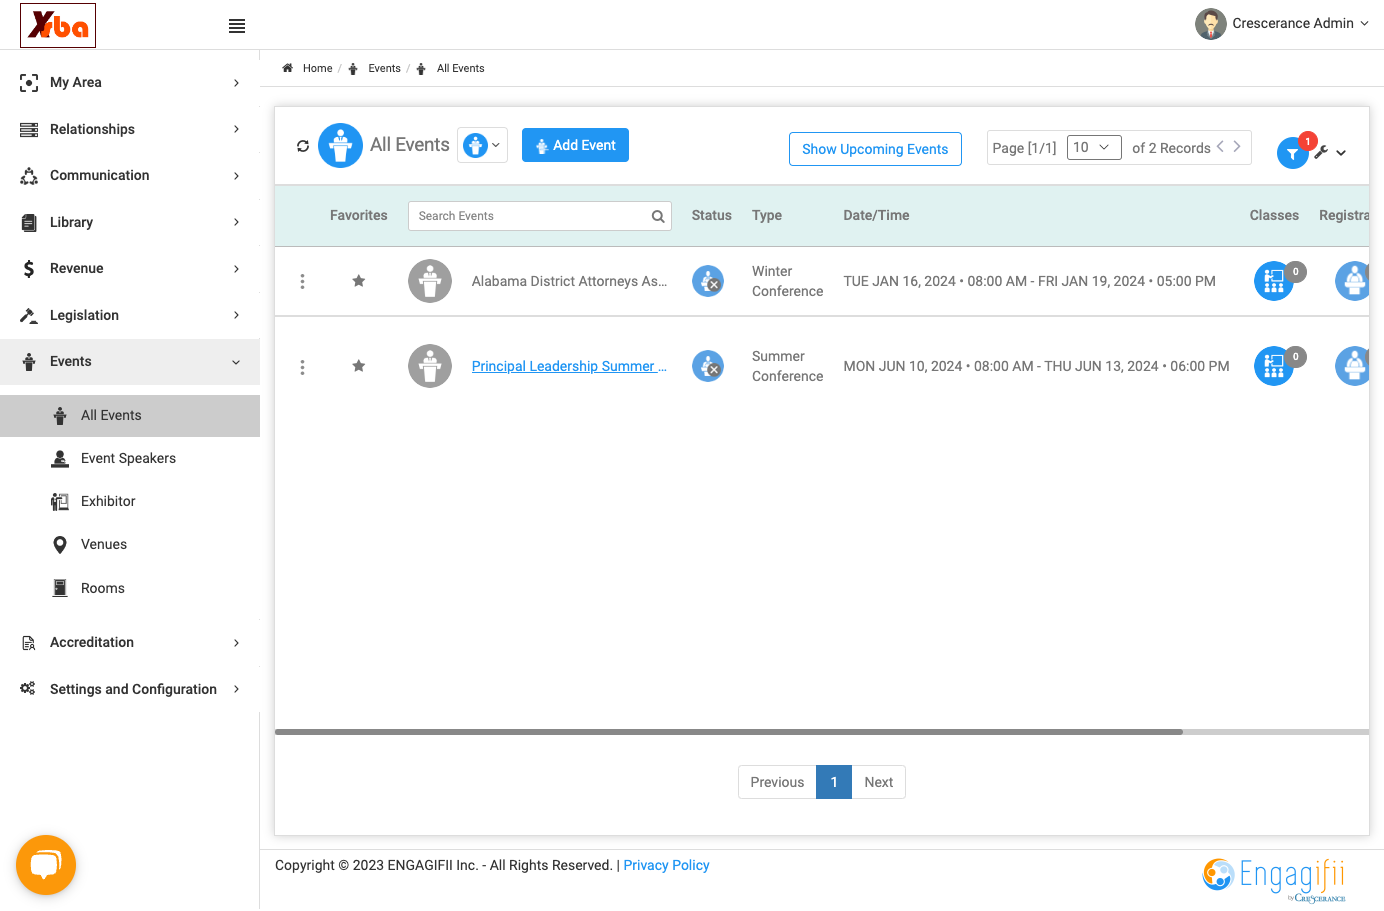Expand Relationships menu
Viewport: 1384px width, 911px height.
(x=130, y=129)
